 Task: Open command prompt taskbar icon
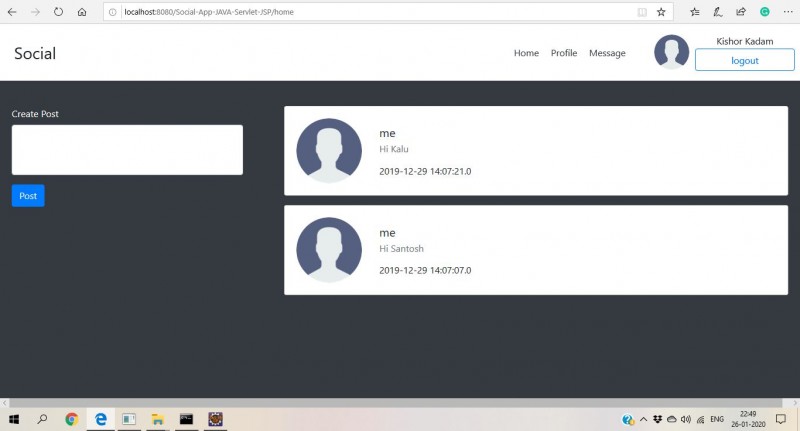click(x=186, y=419)
